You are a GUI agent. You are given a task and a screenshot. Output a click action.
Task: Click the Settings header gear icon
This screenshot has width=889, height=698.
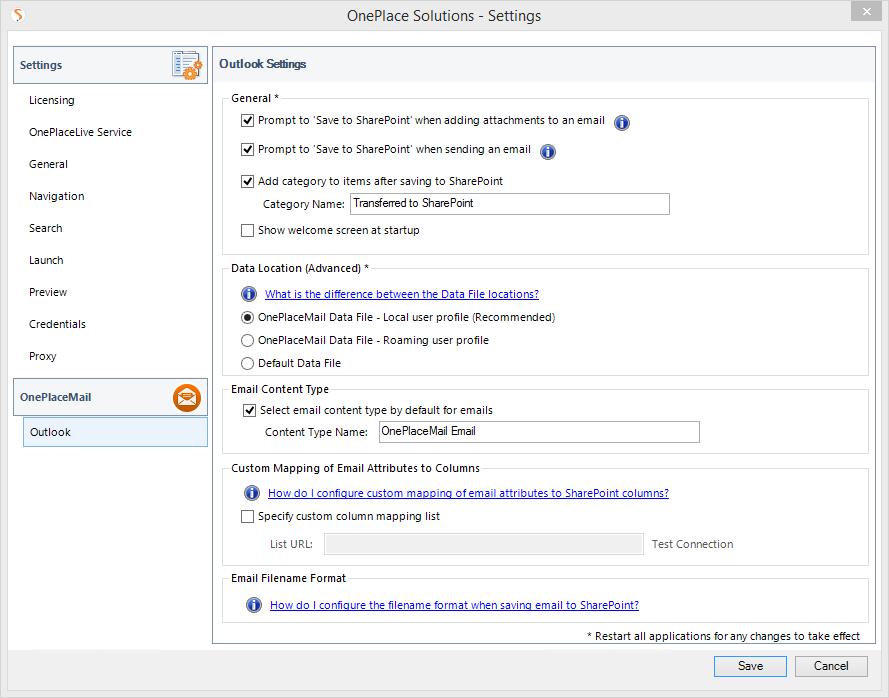[x=187, y=65]
